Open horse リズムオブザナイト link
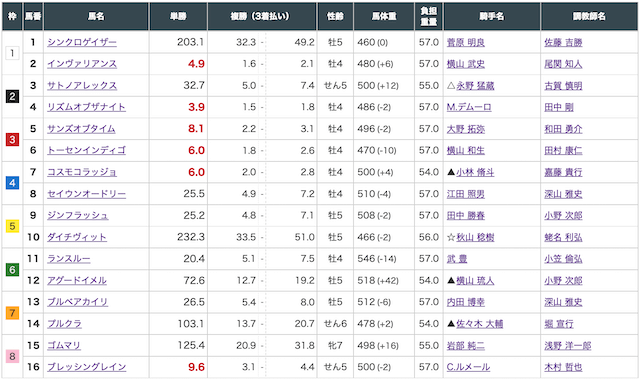 (x=86, y=107)
